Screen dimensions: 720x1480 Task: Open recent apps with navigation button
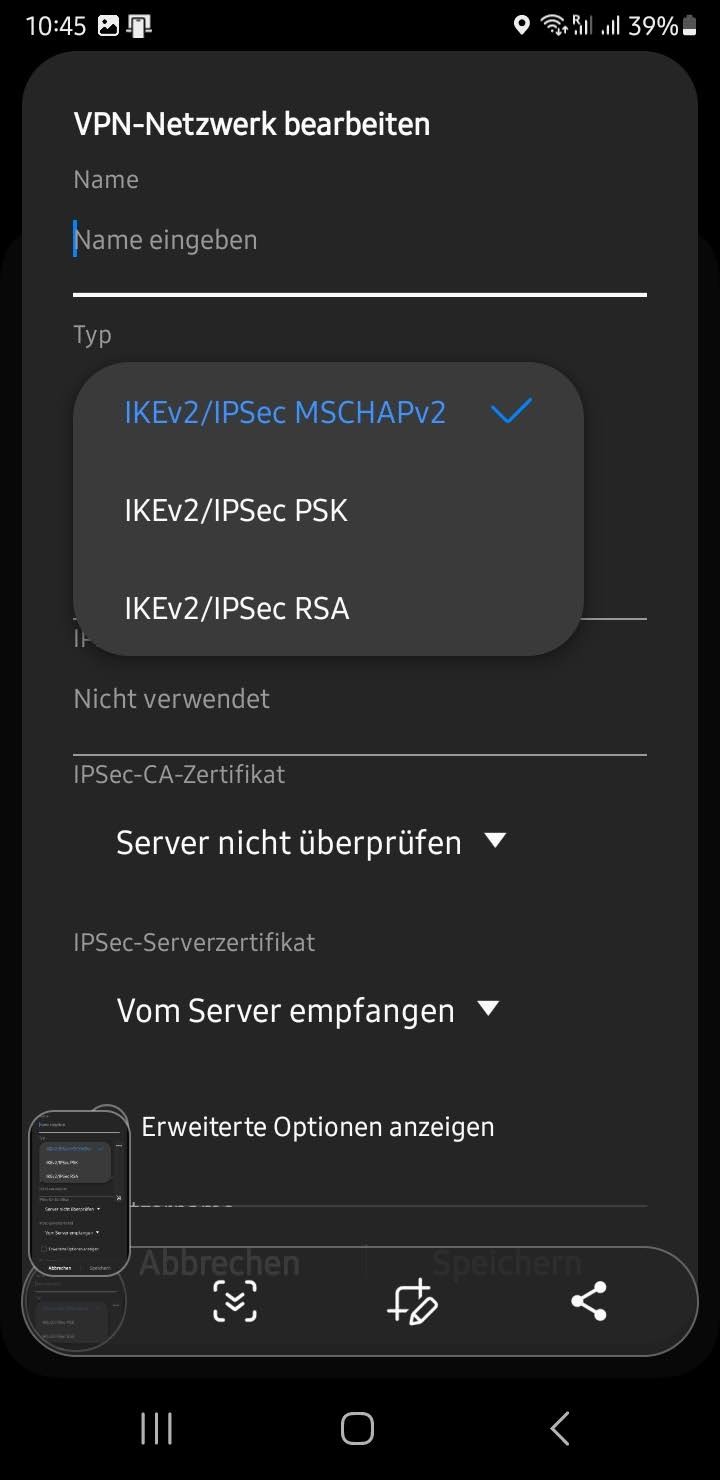156,1428
